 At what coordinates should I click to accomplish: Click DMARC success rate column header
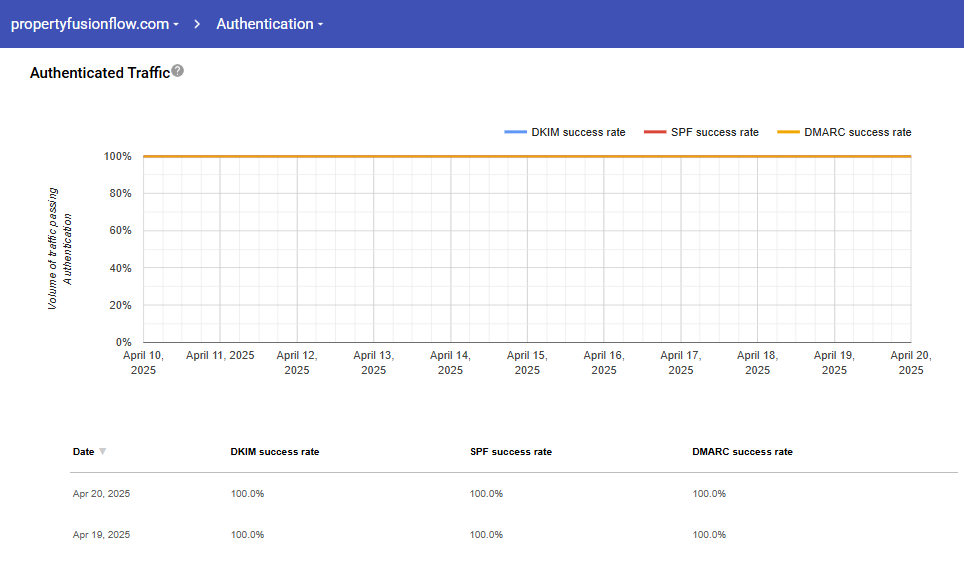[x=742, y=452]
